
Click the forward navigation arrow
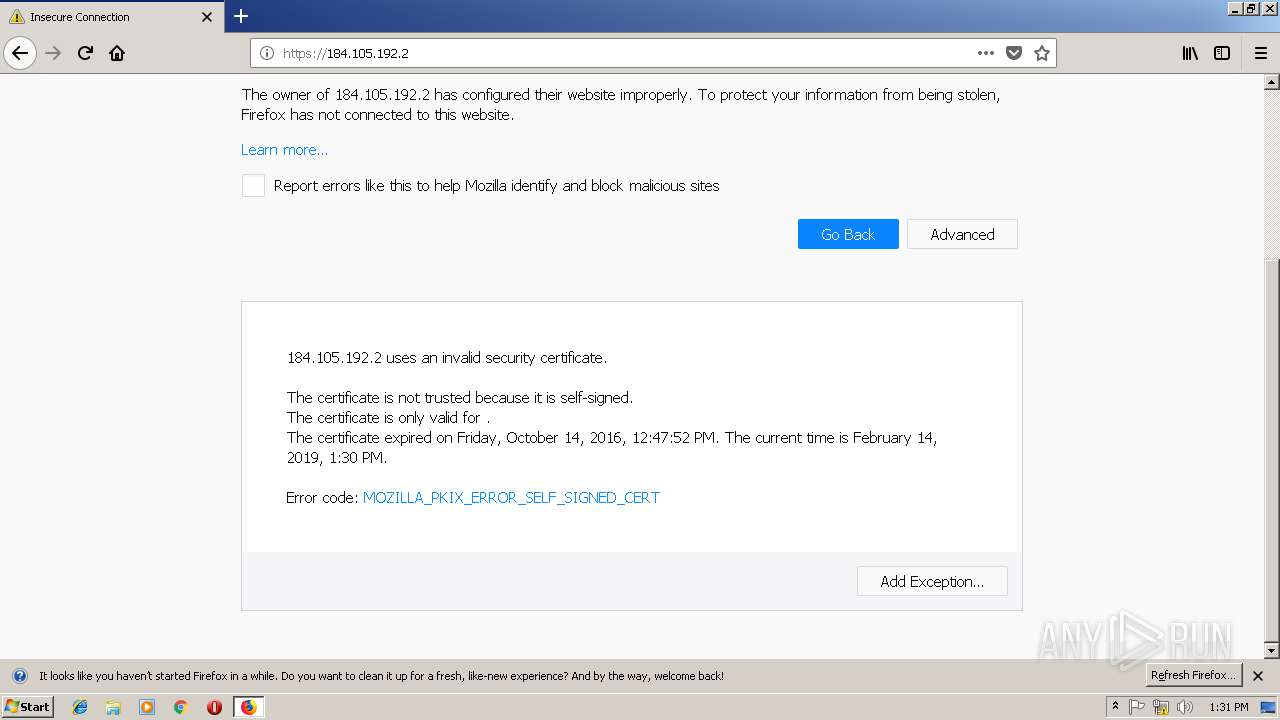(x=54, y=53)
